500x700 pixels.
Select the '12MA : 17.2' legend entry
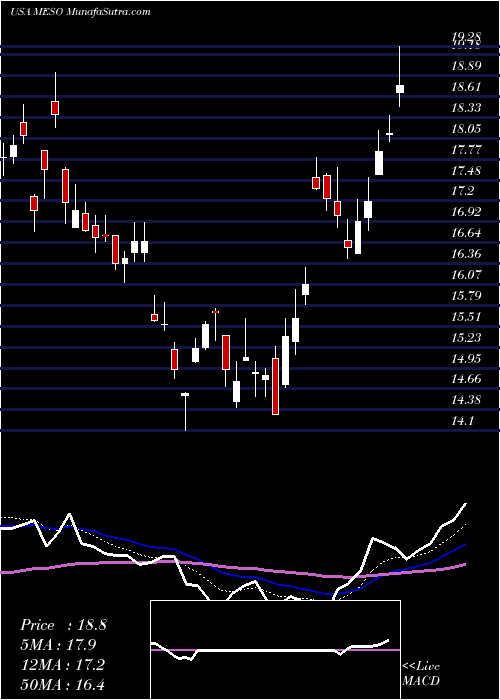coord(62,664)
